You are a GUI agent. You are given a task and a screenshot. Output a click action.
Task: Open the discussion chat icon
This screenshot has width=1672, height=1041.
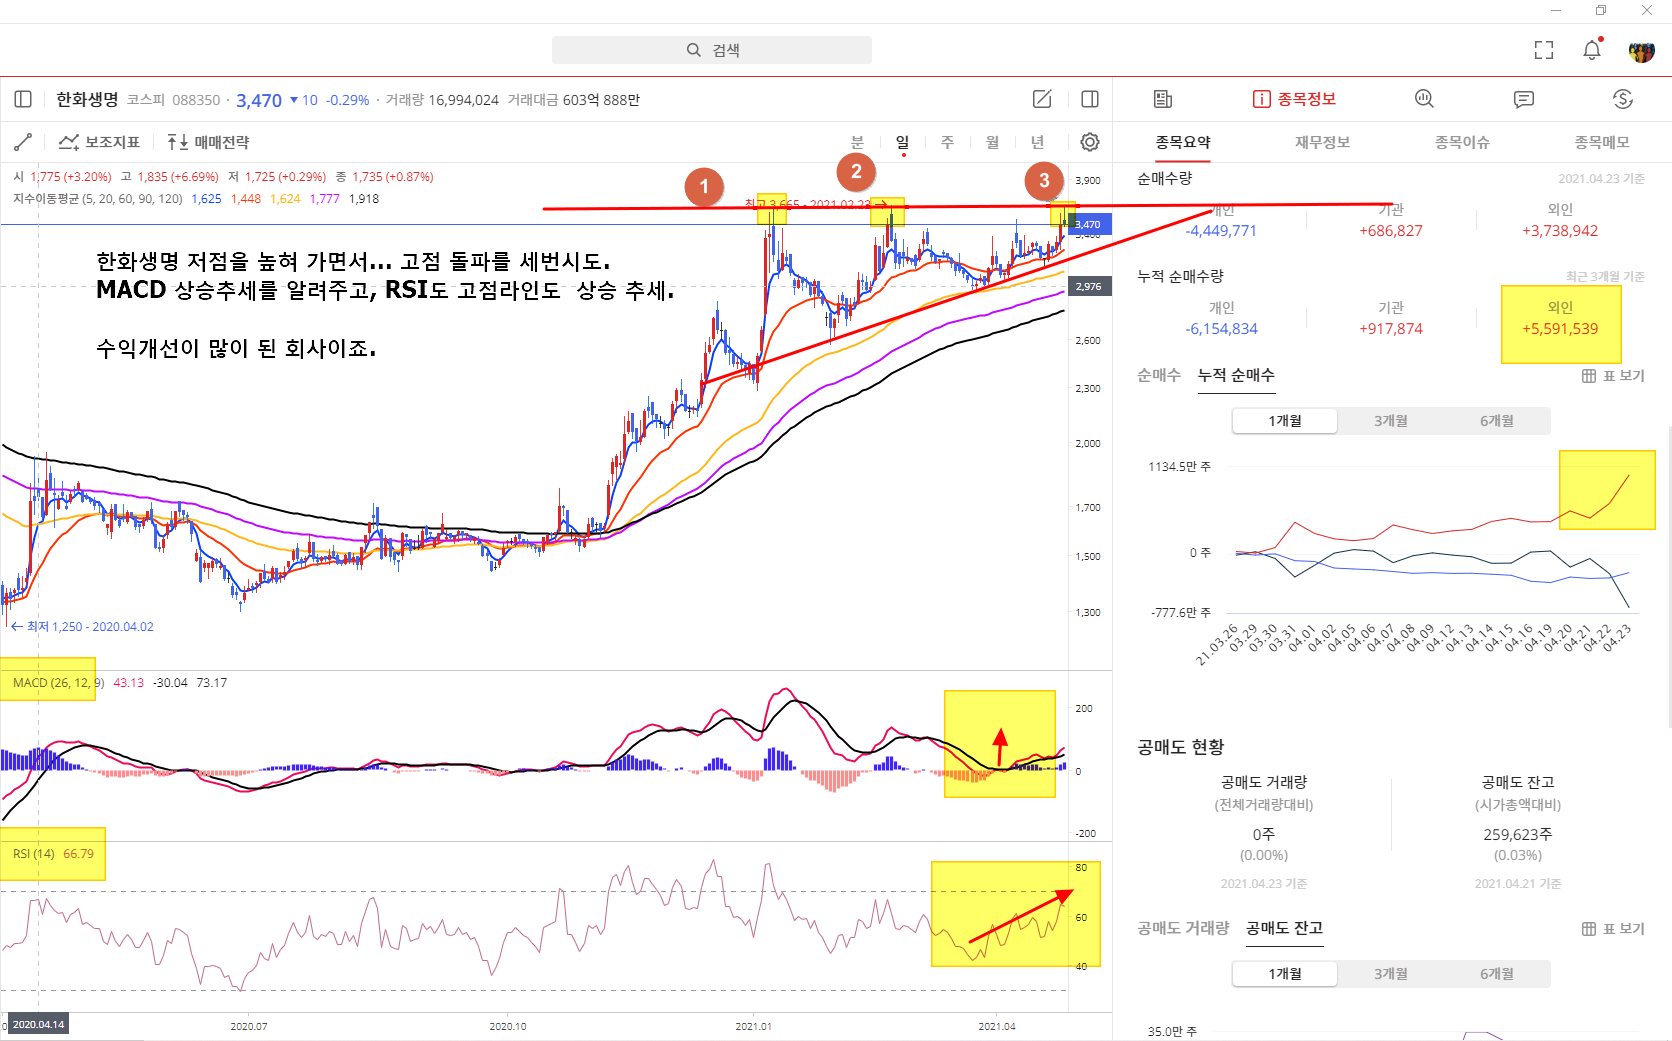[x=1524, y=99]
